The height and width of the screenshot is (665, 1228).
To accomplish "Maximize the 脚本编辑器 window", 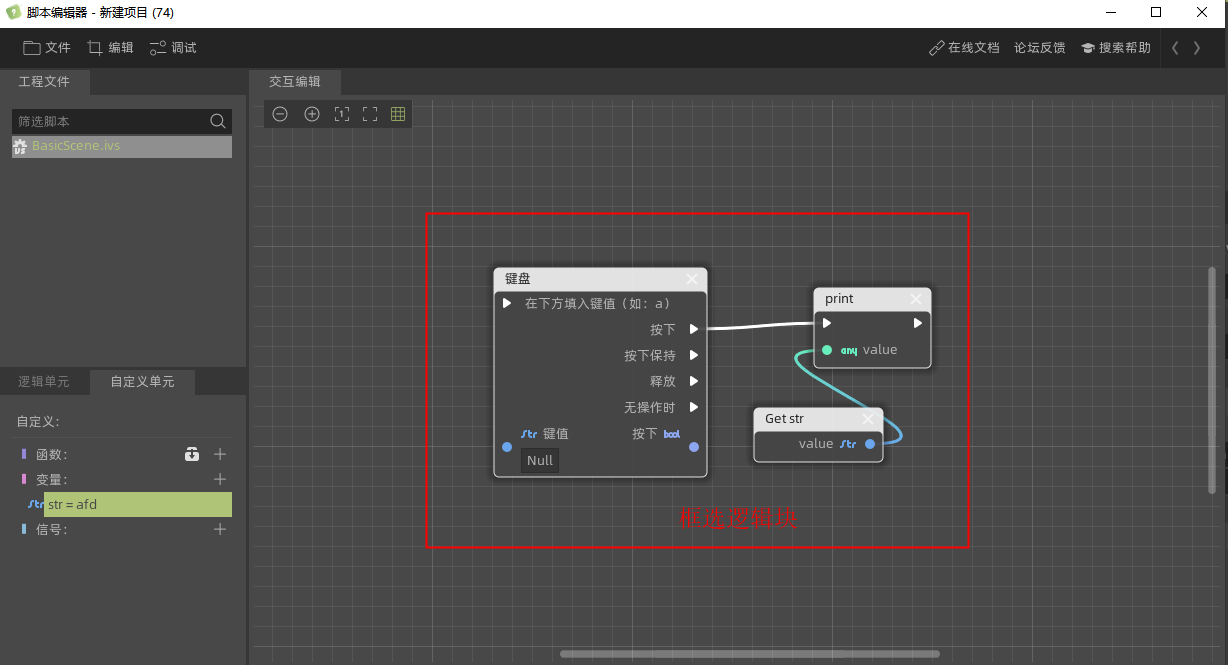I will 1156,12.
